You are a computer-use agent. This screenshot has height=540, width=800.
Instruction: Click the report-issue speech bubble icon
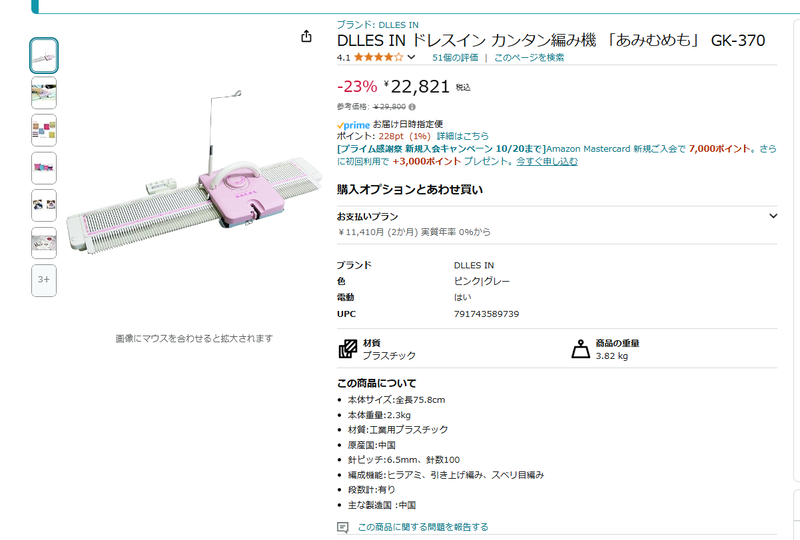pos(343,527)
